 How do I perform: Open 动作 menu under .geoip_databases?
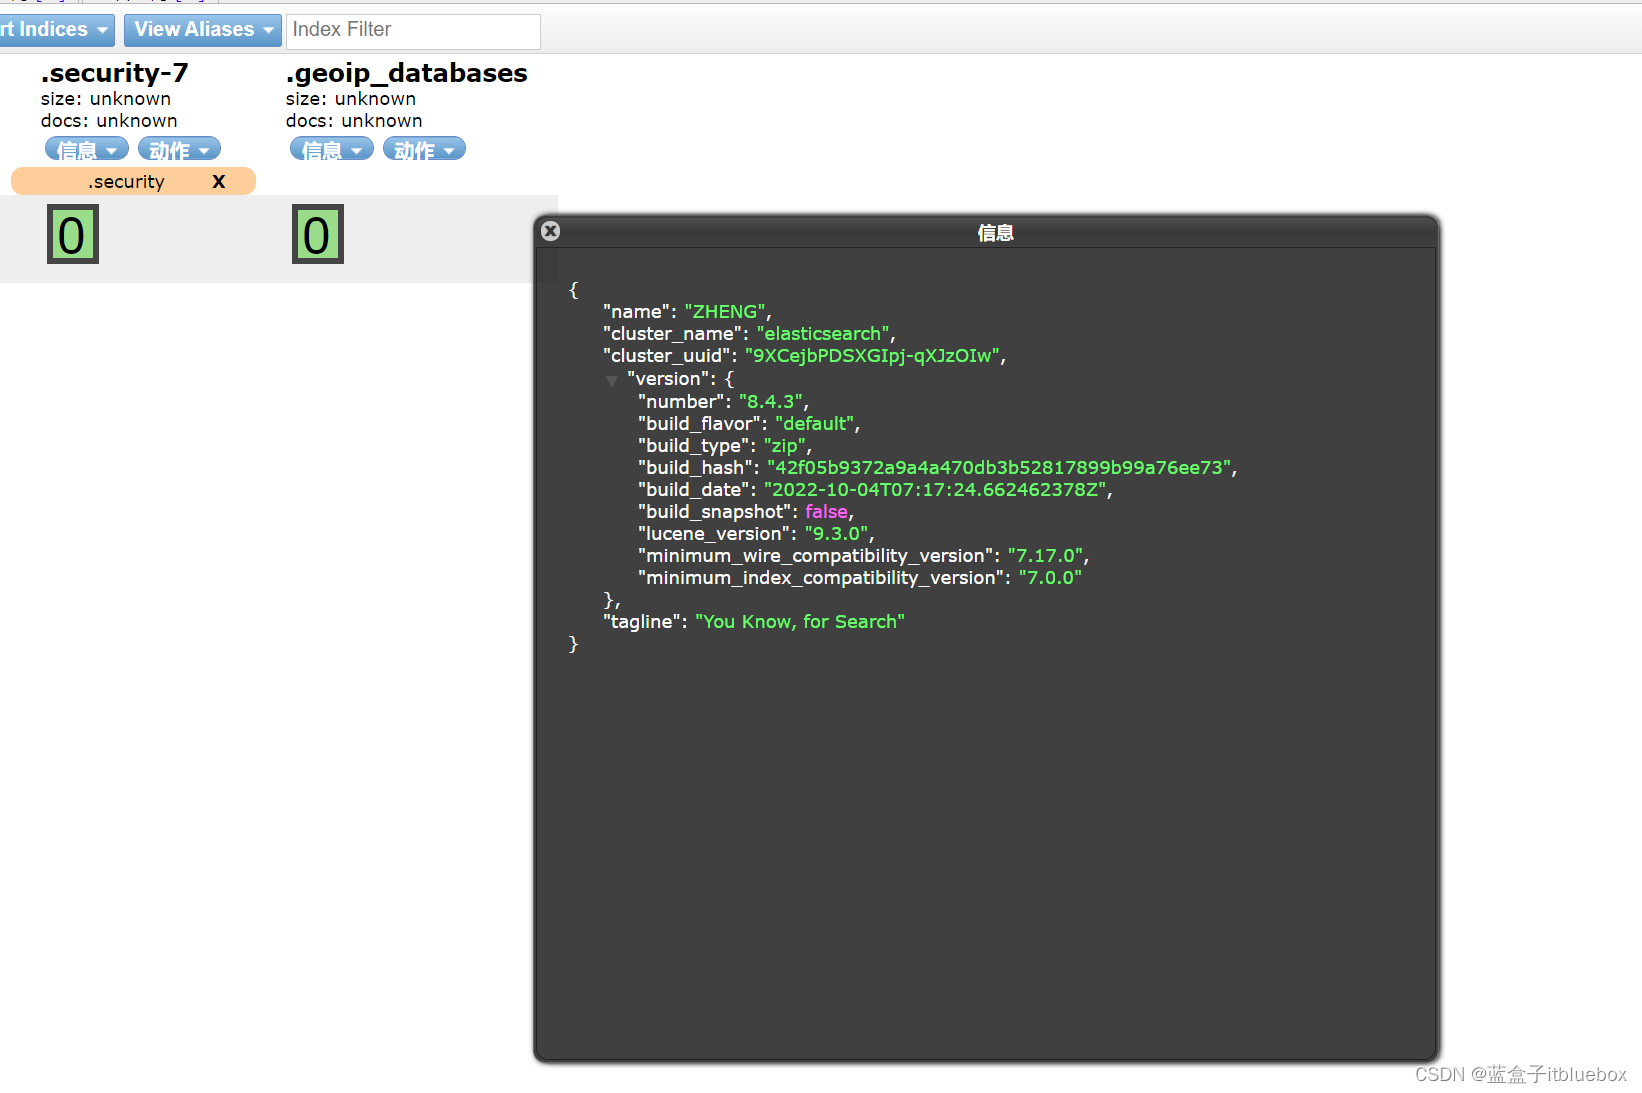tap(424, 150)
